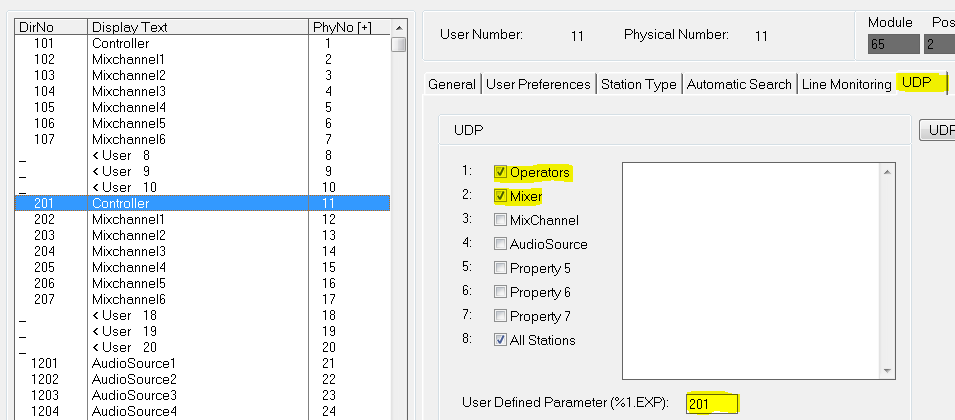Uncheck the Operators checkbox

501,172
